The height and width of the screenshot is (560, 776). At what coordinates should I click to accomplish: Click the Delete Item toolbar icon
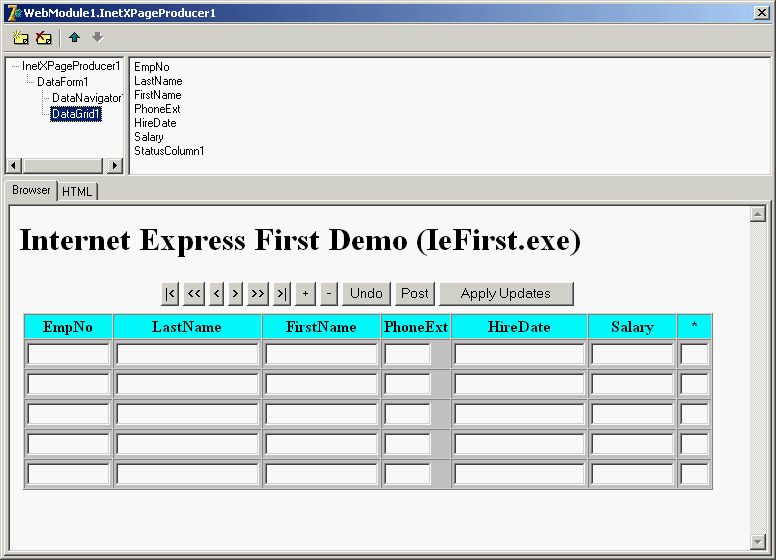coord(44,38)
